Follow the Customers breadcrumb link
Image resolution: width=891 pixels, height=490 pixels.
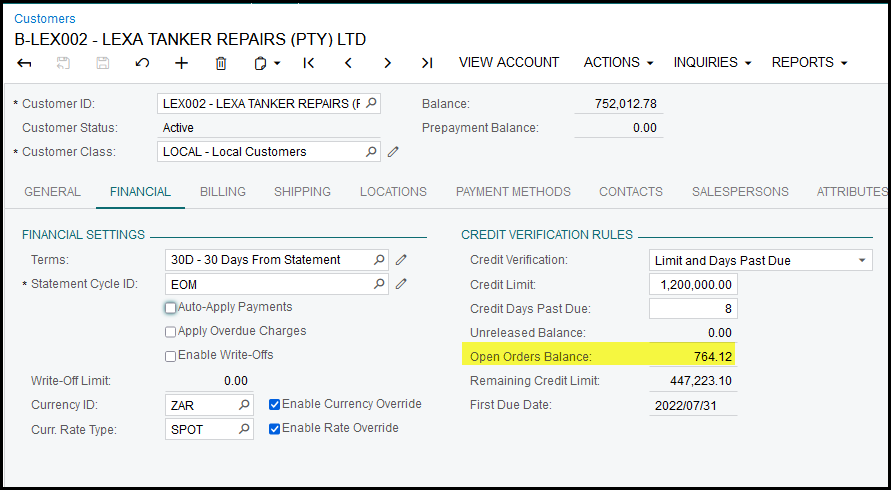[44, 19]
